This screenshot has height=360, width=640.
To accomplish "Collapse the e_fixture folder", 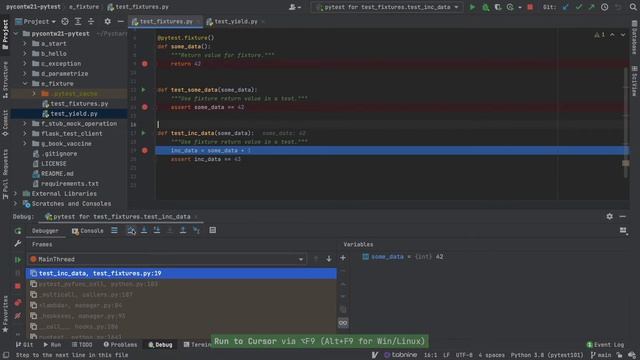I will 25,83.
